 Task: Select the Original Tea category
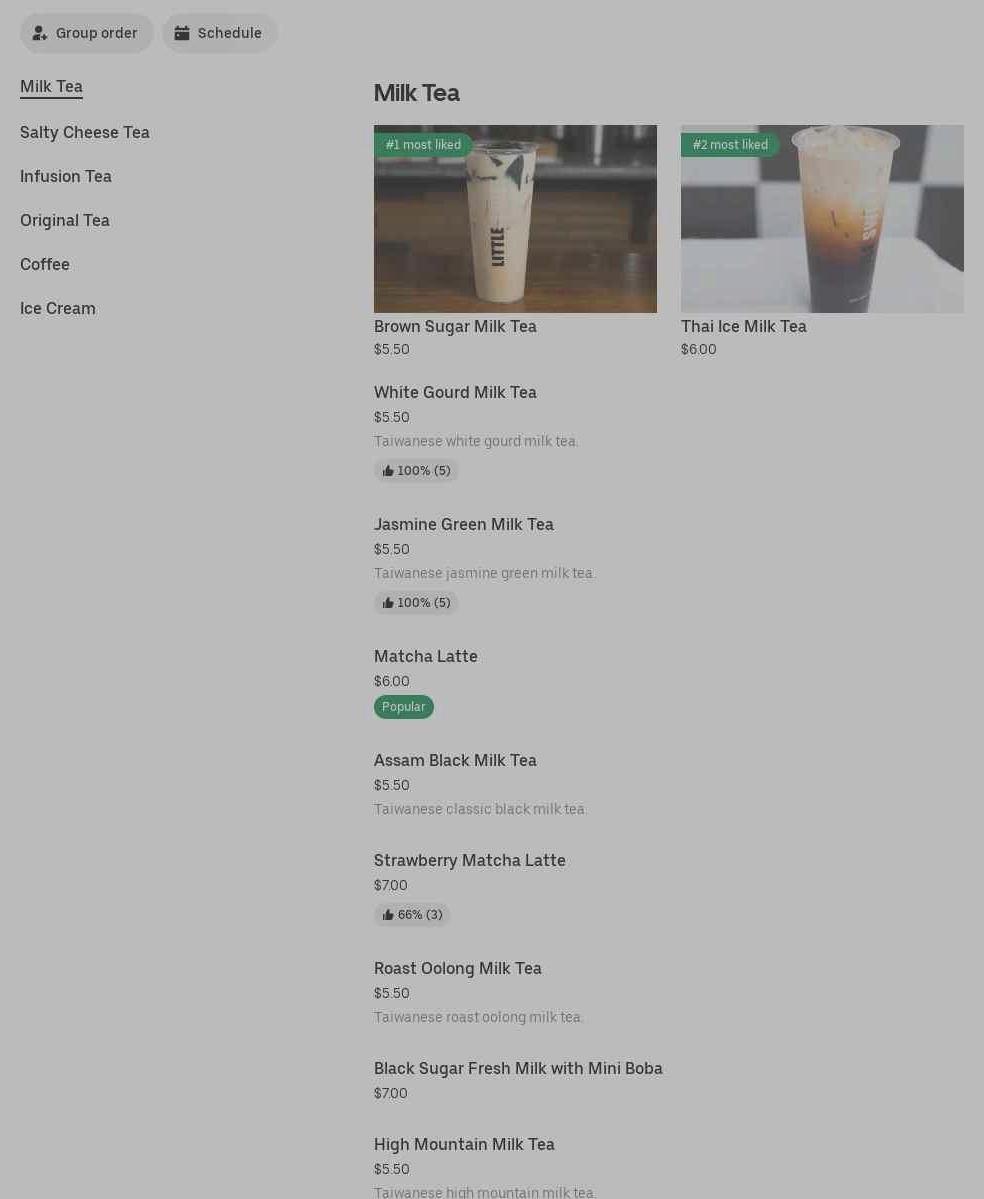tap(65, 220)
